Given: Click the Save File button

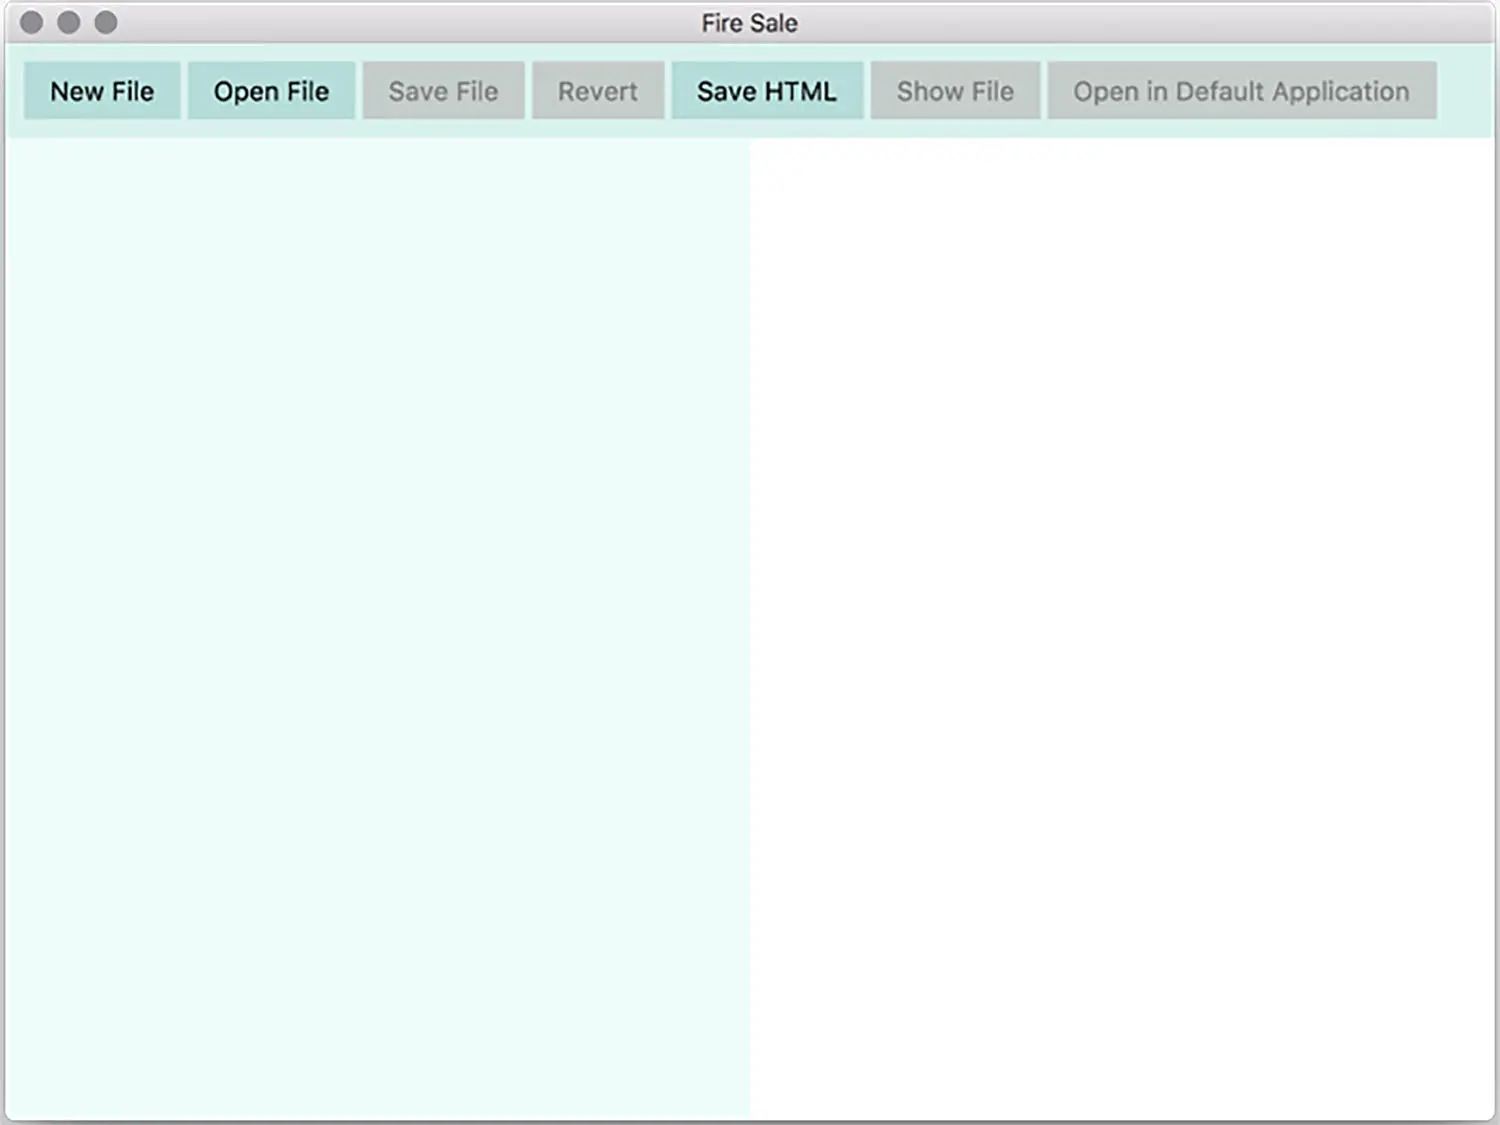Looking at the screenshot, I should point(443,91).
